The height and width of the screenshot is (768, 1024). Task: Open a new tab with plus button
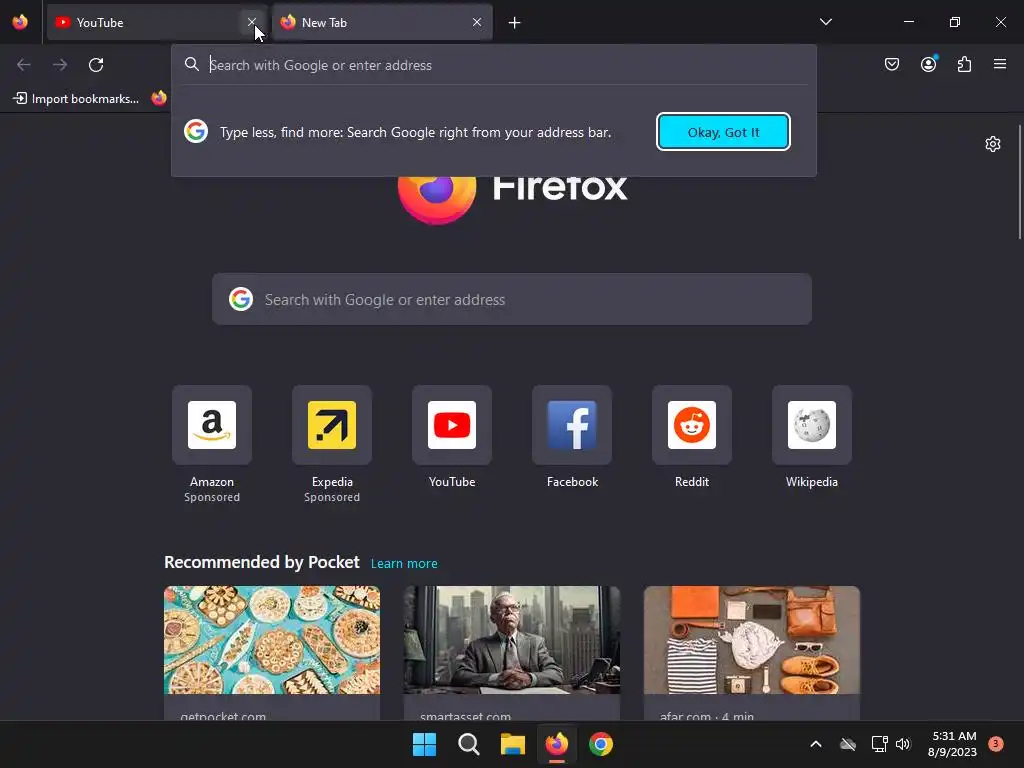515,23
